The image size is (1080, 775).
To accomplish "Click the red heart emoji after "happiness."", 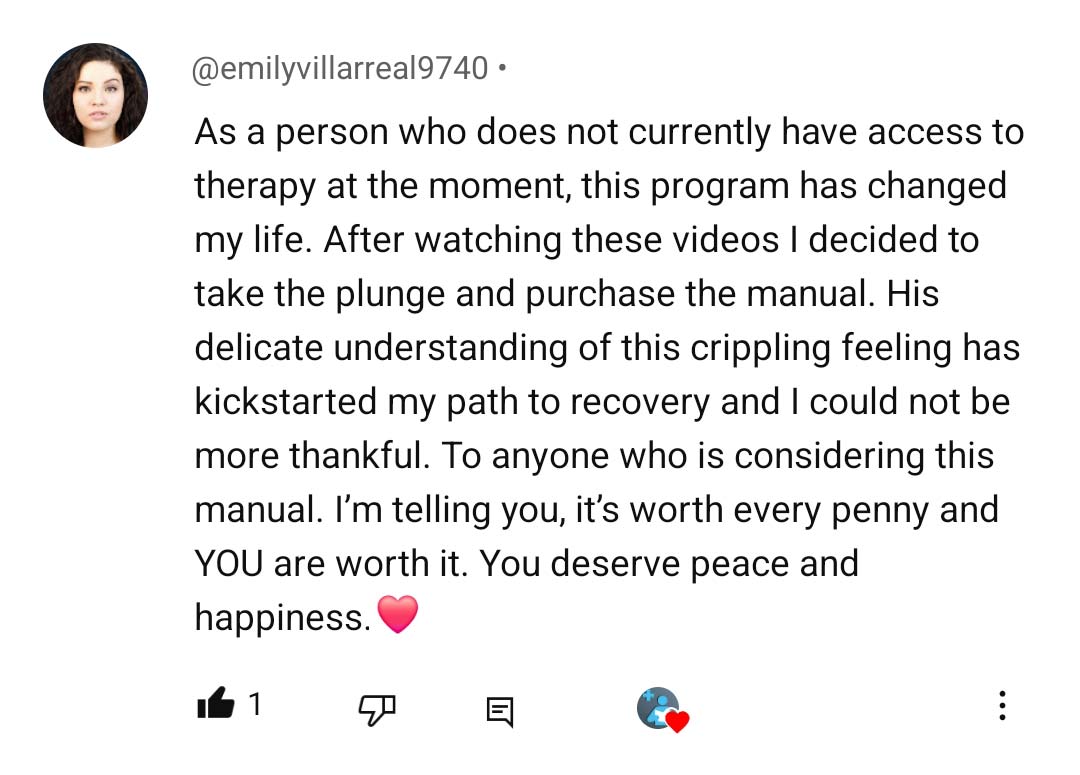I will (x=397, y=615).
